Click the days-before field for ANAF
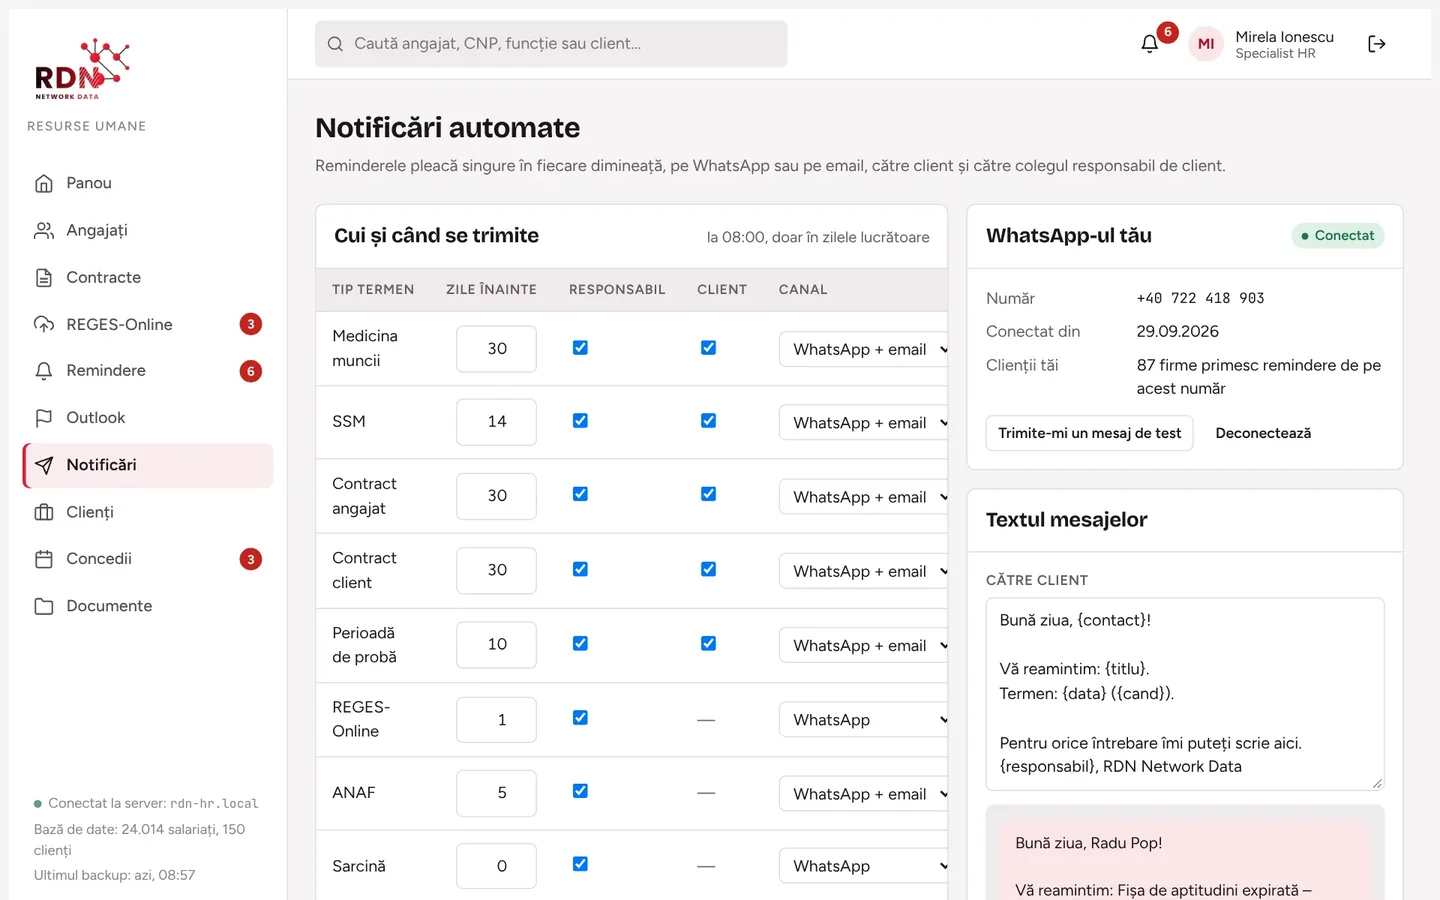 pyautogui.click(x=496, y=793)
